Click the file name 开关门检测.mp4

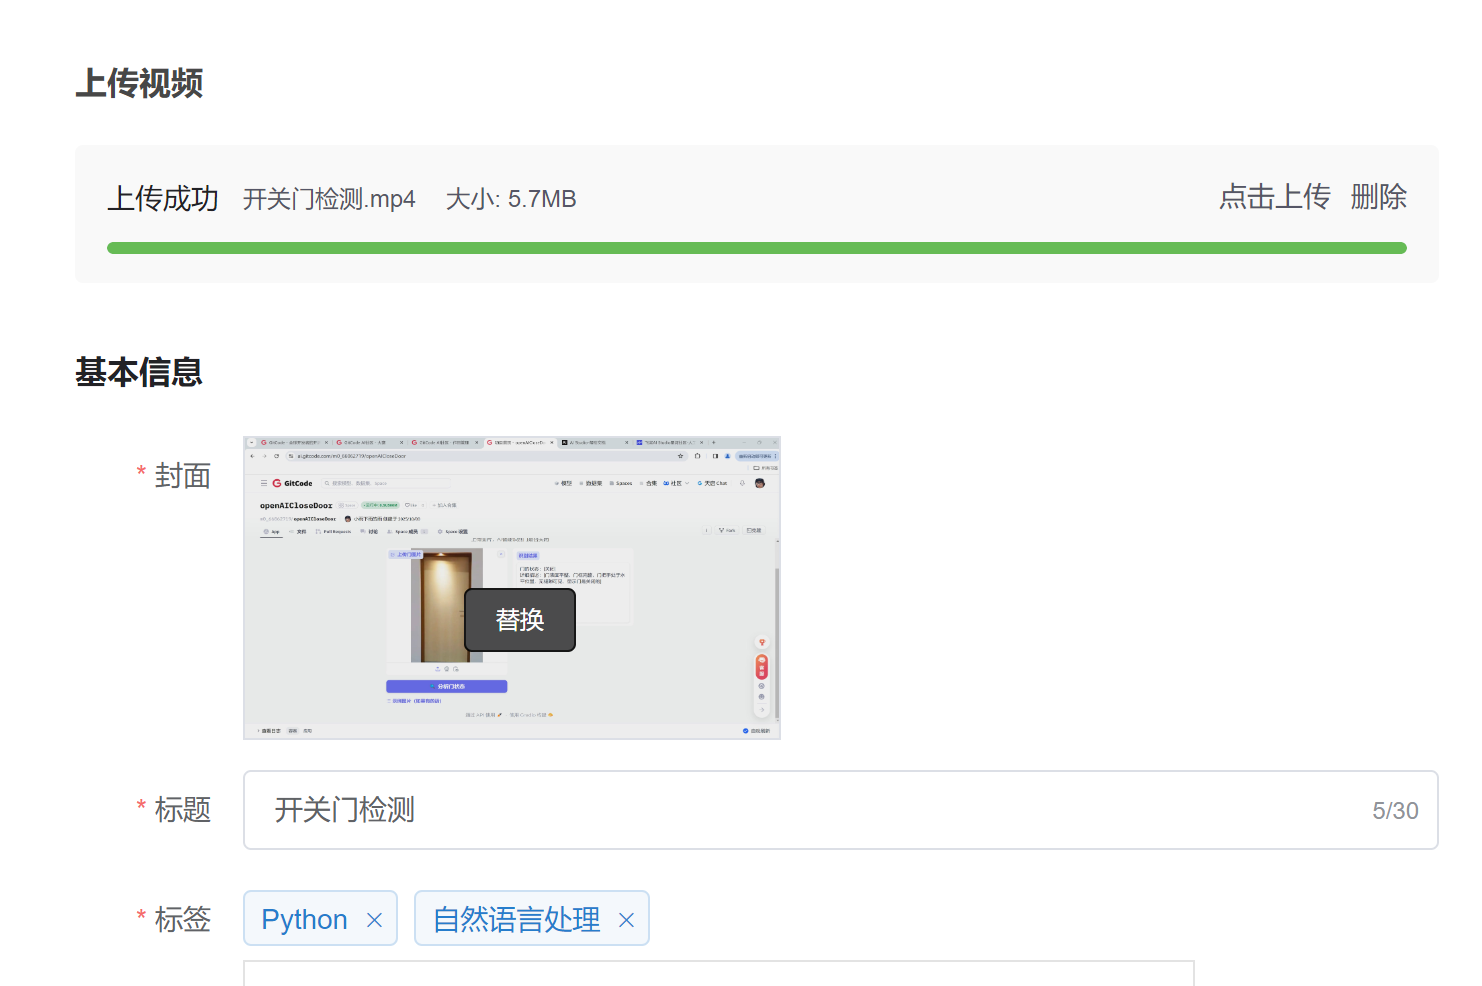(x=329, y=199)
